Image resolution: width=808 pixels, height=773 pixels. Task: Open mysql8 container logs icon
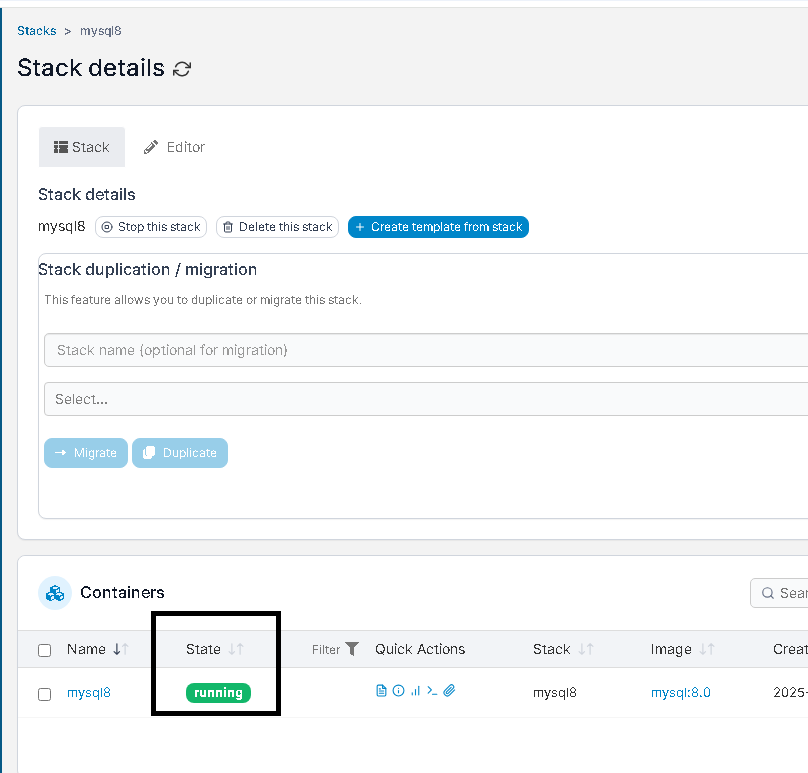381,691
